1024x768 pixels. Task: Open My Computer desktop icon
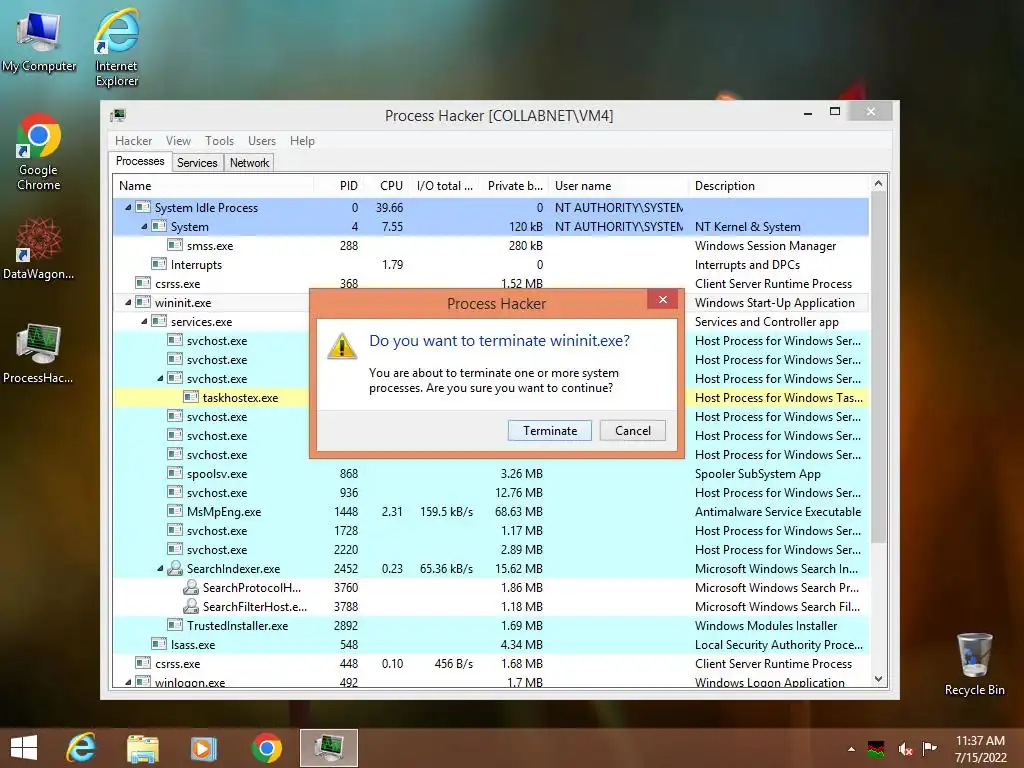click(x=39, y=40)
